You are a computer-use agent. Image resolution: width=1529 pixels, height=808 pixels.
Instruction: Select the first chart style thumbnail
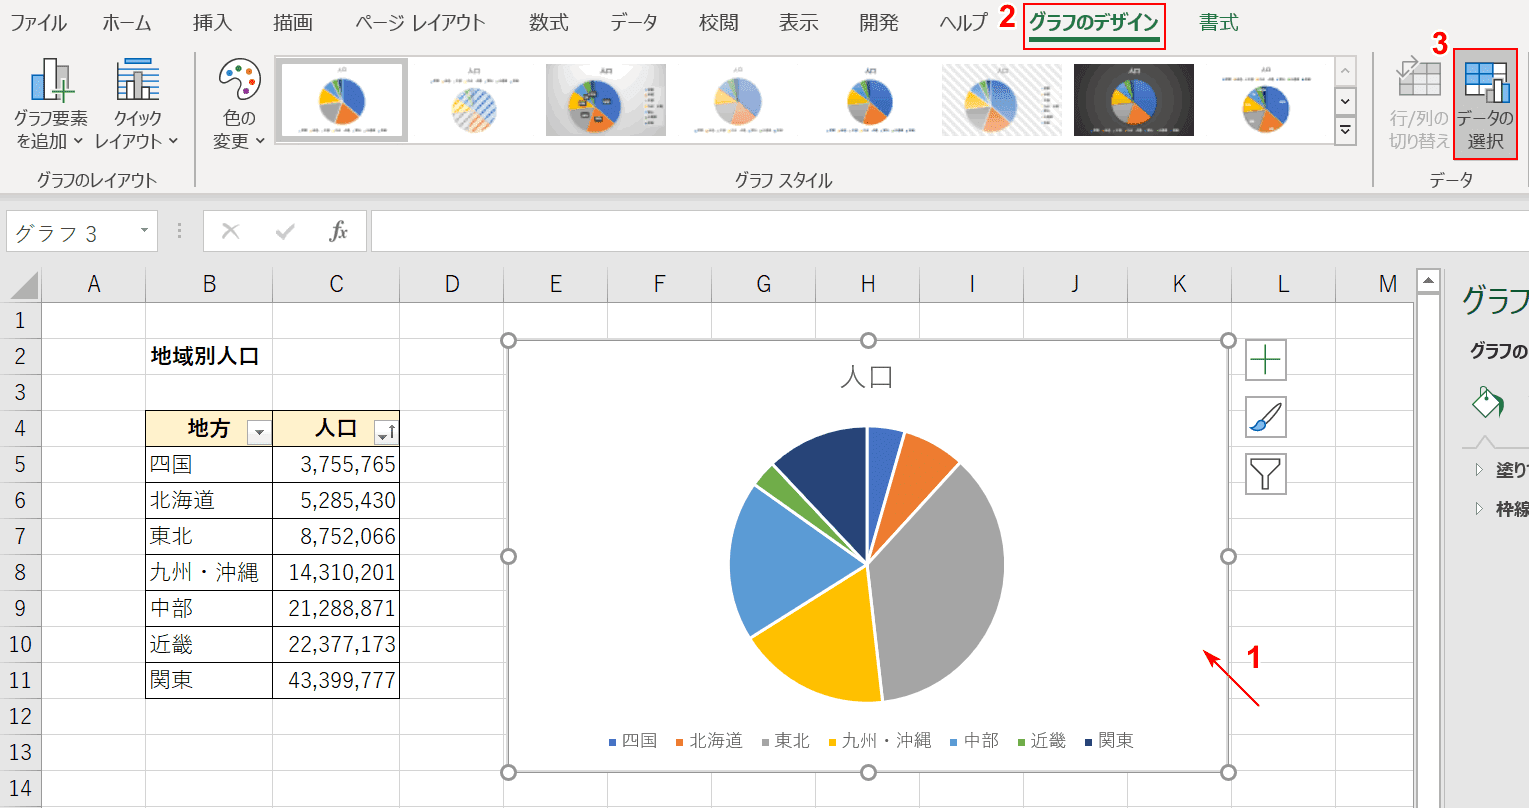[x=342, y=100]
